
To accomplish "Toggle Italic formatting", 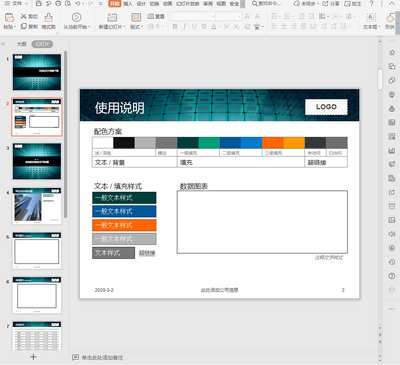I will coord(184,27).
